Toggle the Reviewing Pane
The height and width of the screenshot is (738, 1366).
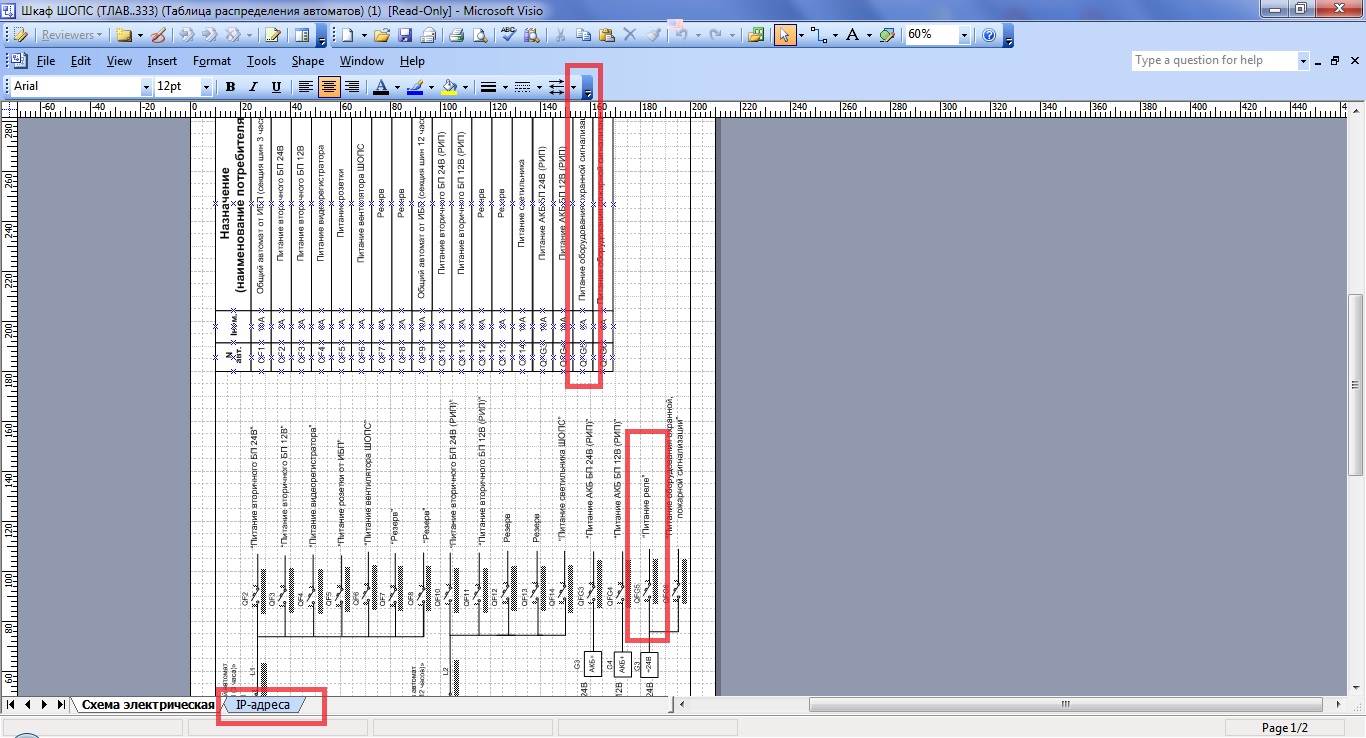tap(302, 35)
